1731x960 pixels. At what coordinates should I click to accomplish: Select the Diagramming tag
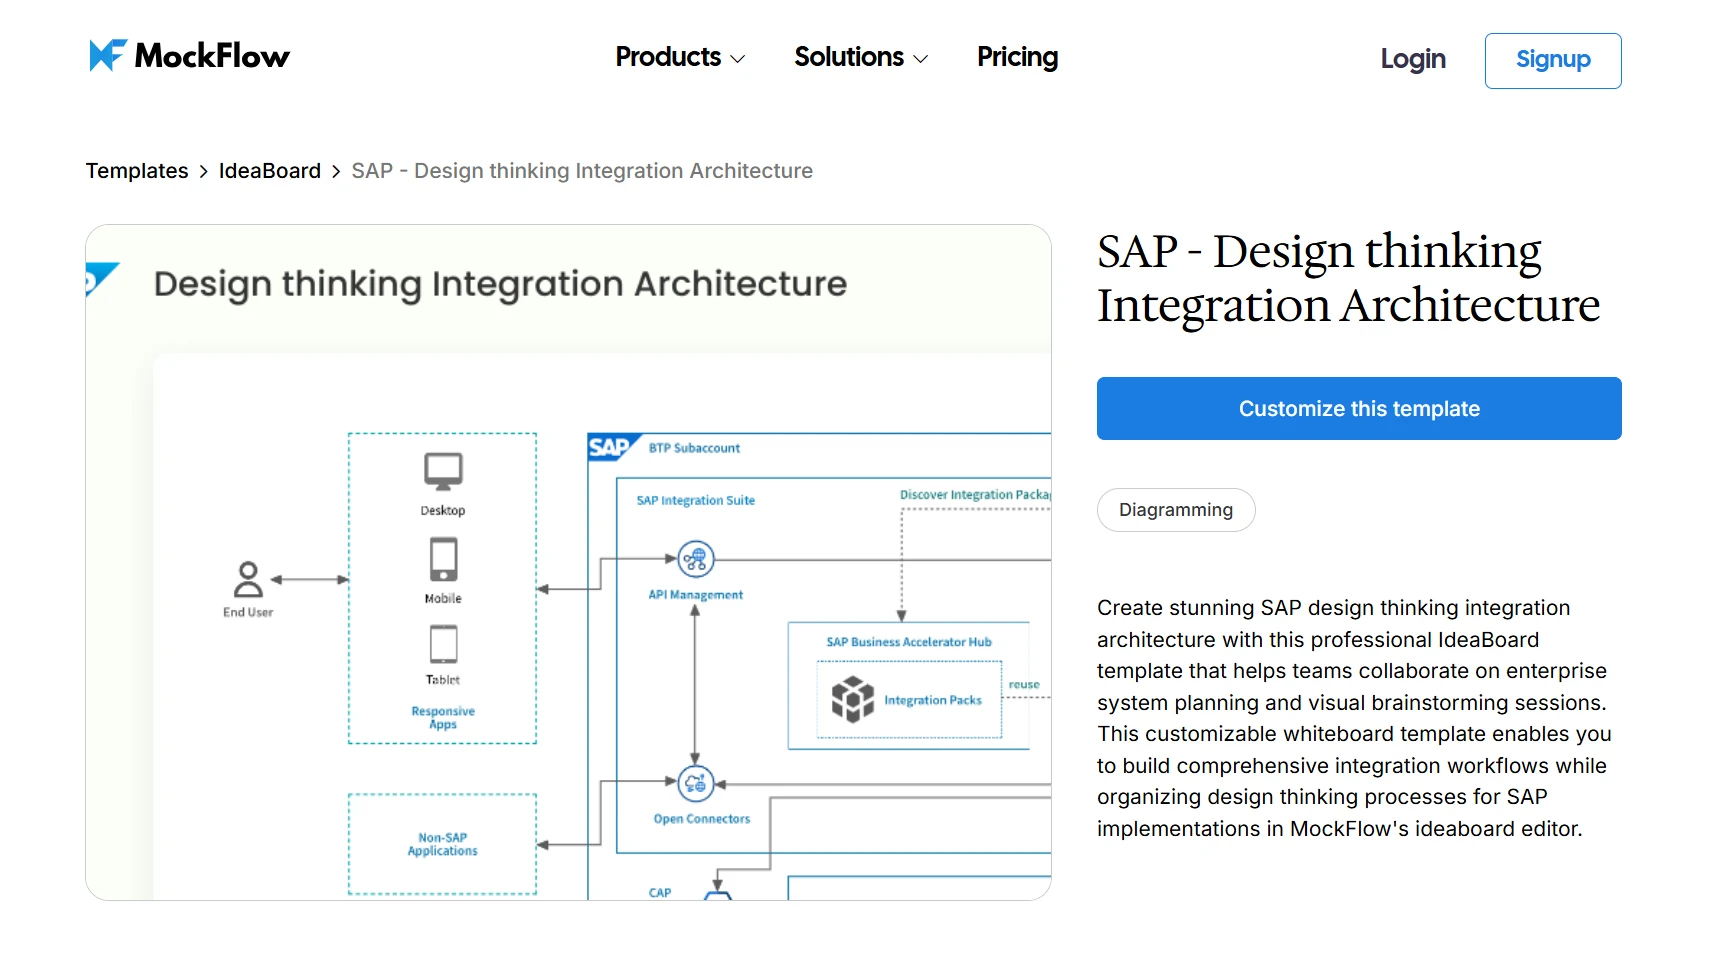pyautogui.click(x=1176, y=510)
